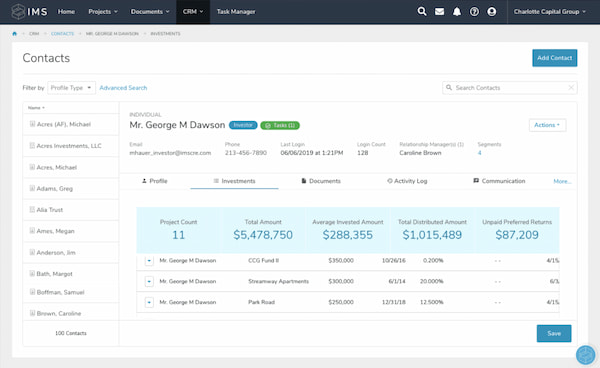Open the notifications bell icon
This screenshot has height=368, width=600.
457,11
